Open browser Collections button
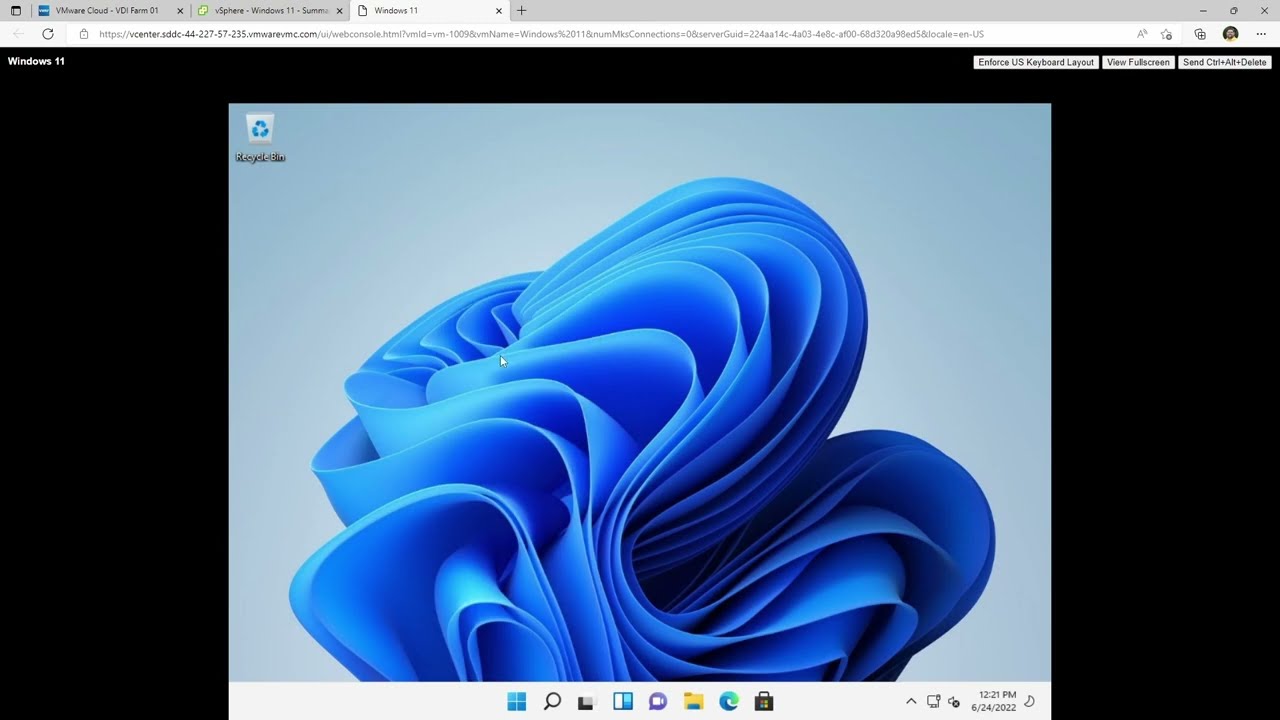The image size is (1280, 720). point(1200,34)
